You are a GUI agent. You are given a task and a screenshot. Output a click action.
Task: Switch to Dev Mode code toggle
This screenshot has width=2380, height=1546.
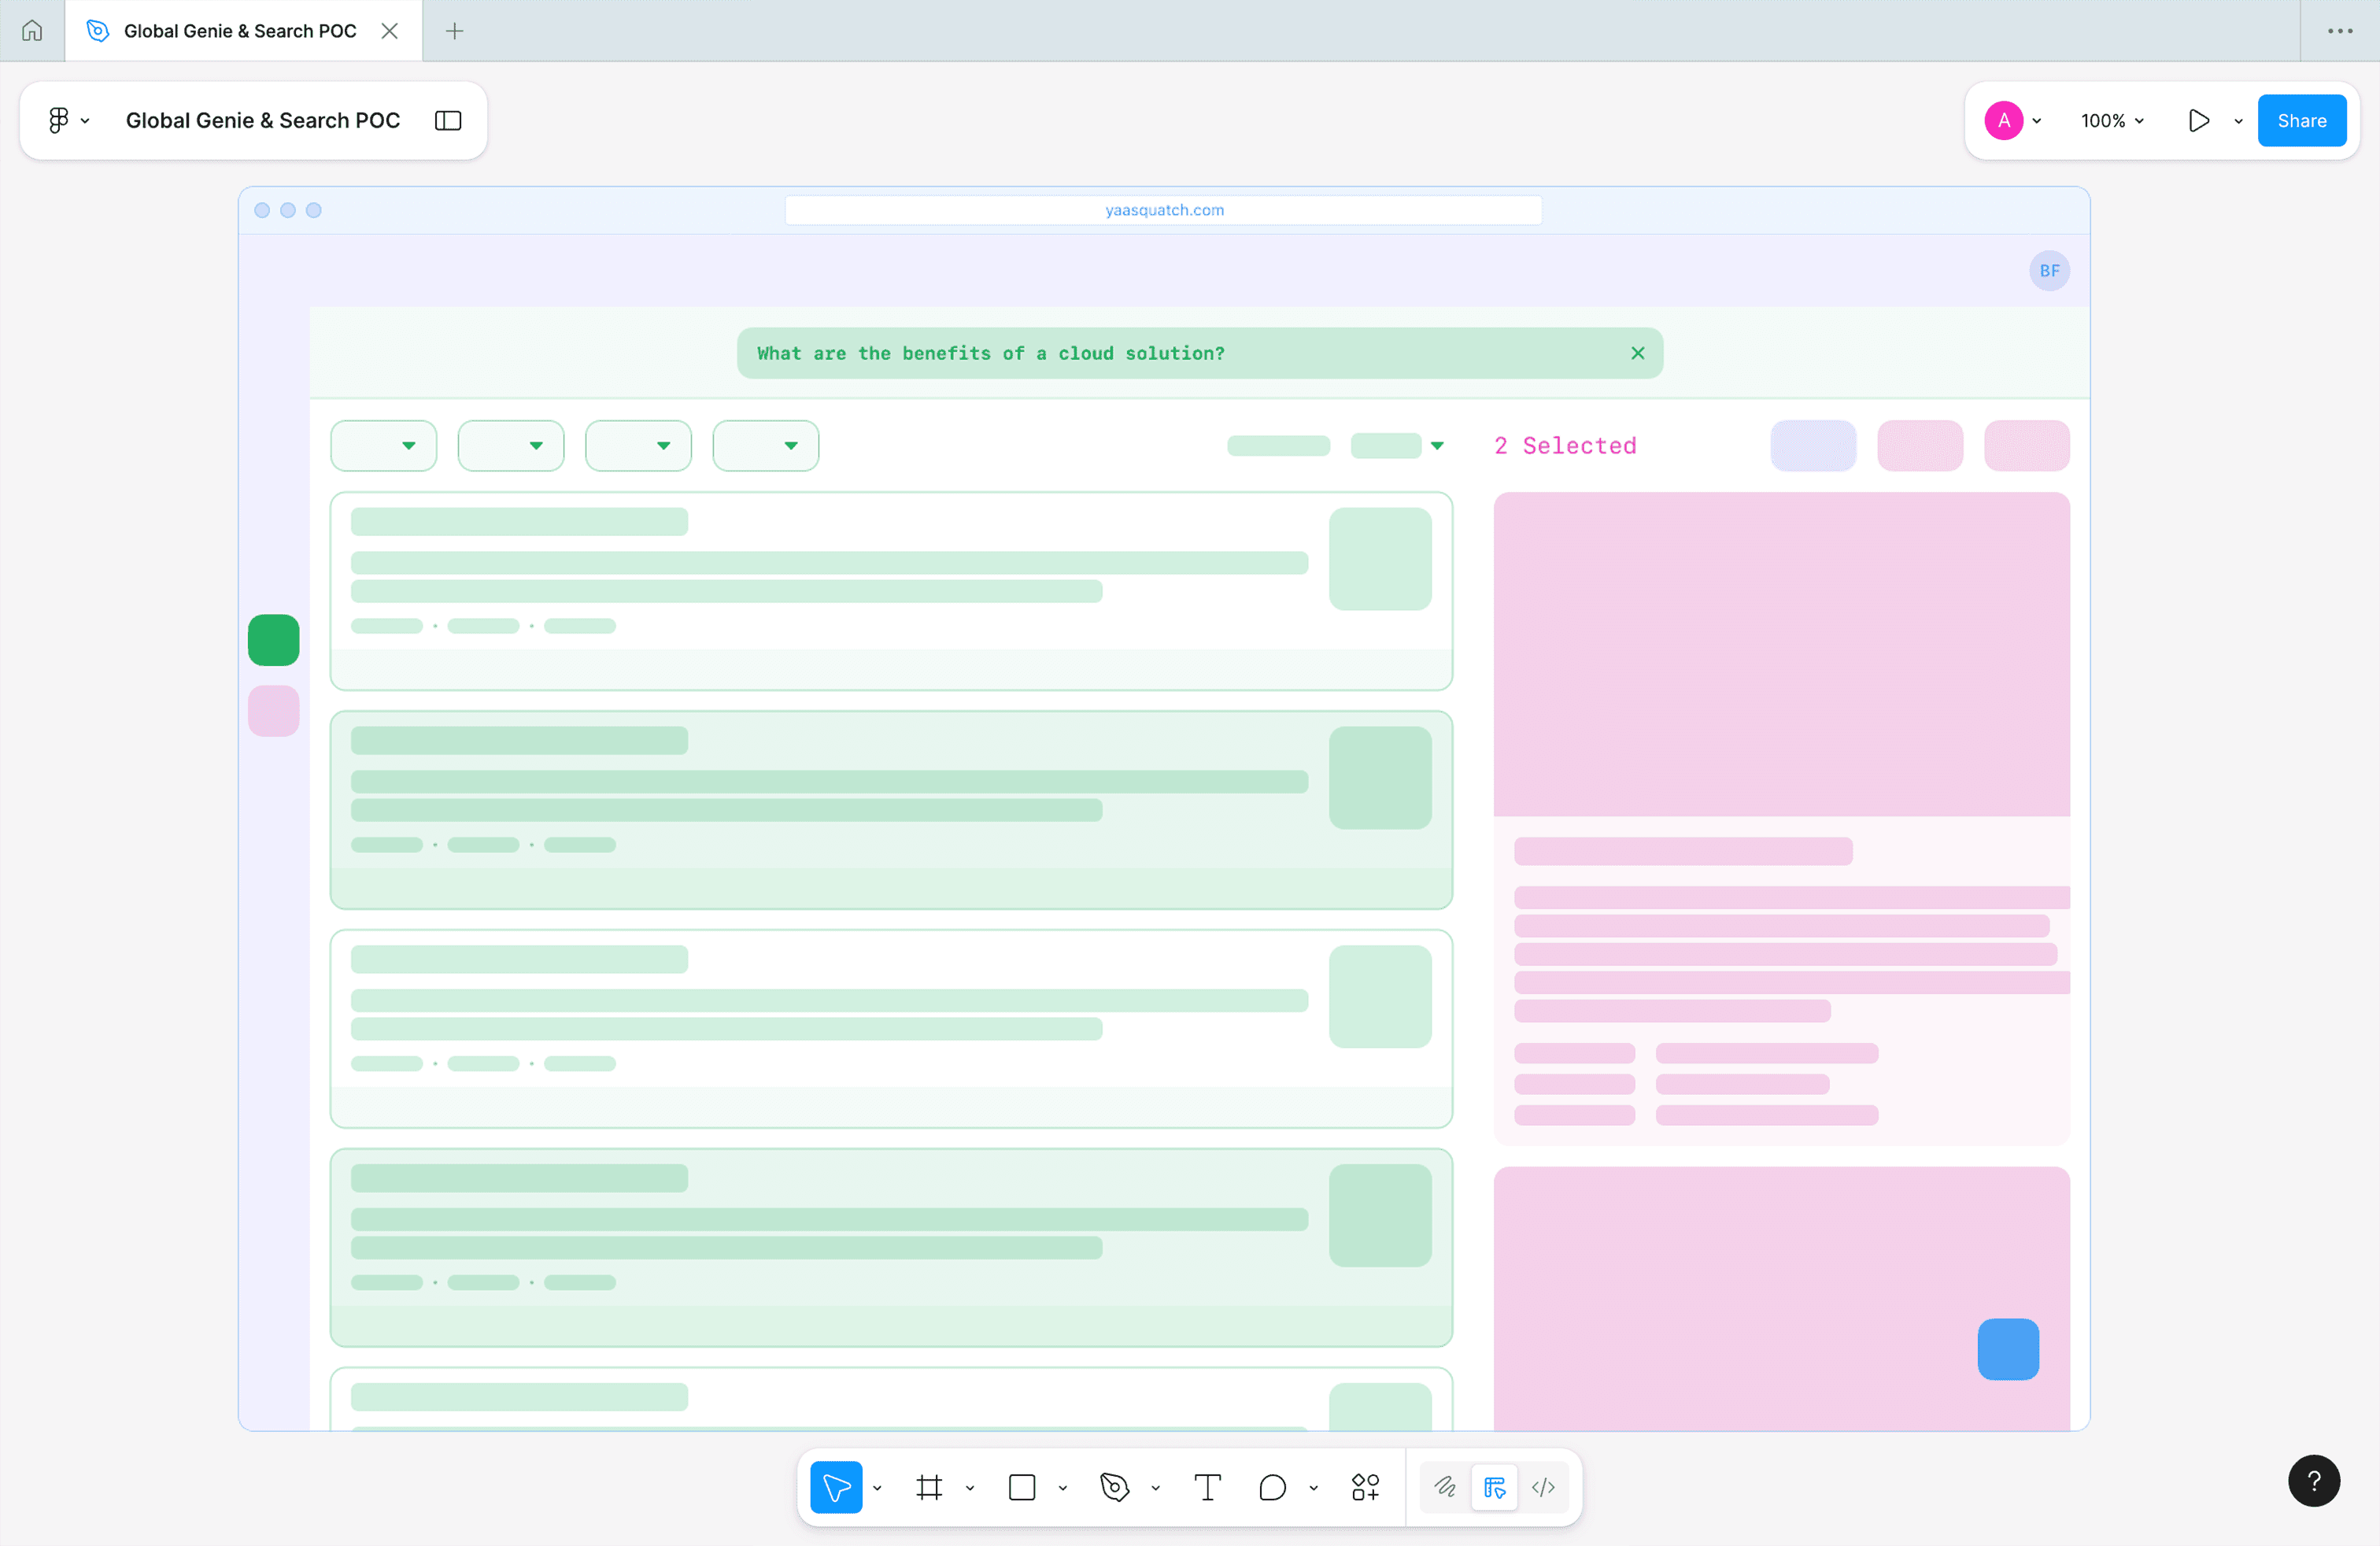pyautogui.click(x=1543, y=1487)
